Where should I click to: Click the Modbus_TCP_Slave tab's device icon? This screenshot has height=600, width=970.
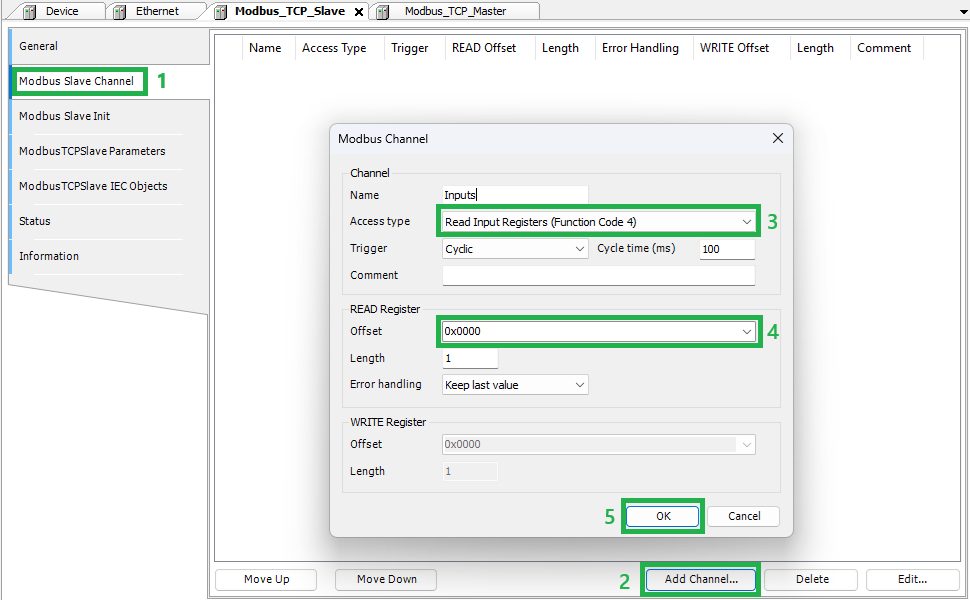click(x=220, y=12)
